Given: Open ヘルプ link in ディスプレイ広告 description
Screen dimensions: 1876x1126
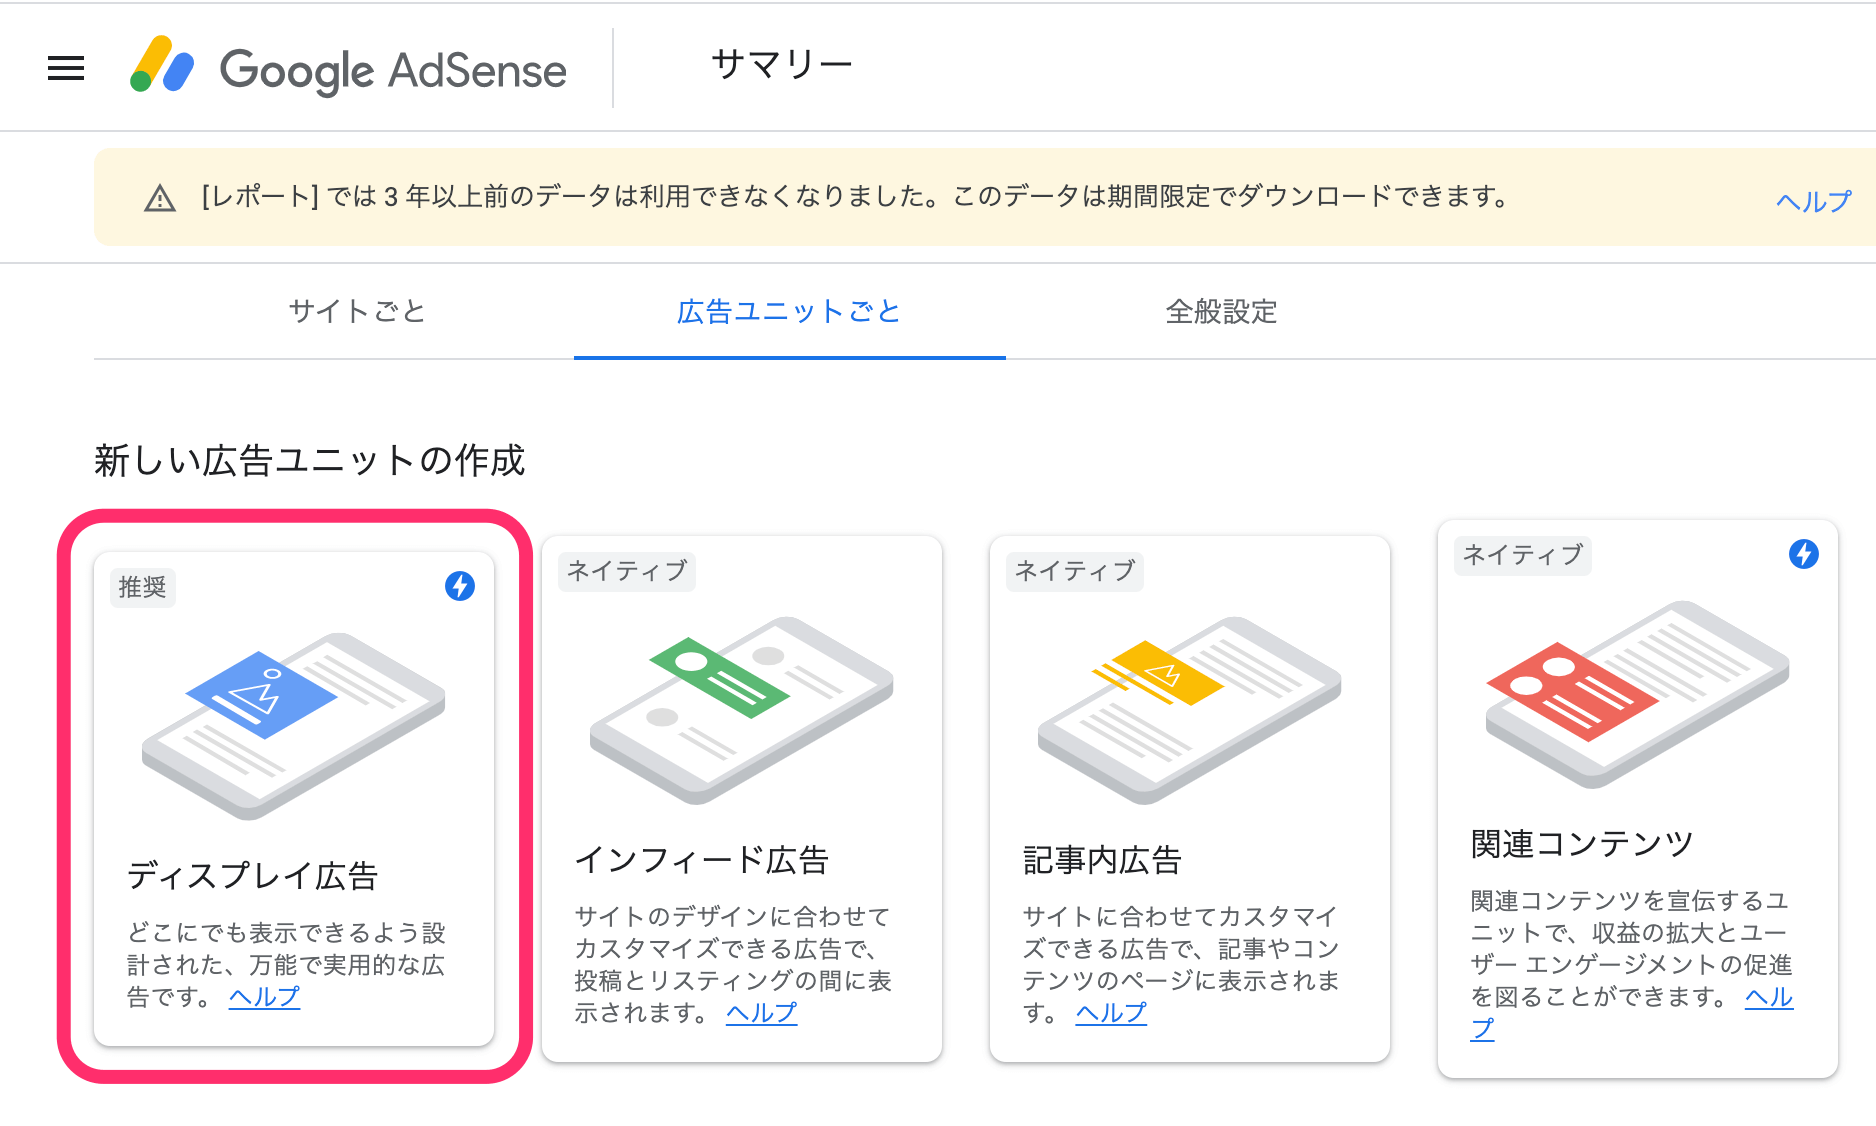Looking at the screenshot, I should tap(264, 997).
